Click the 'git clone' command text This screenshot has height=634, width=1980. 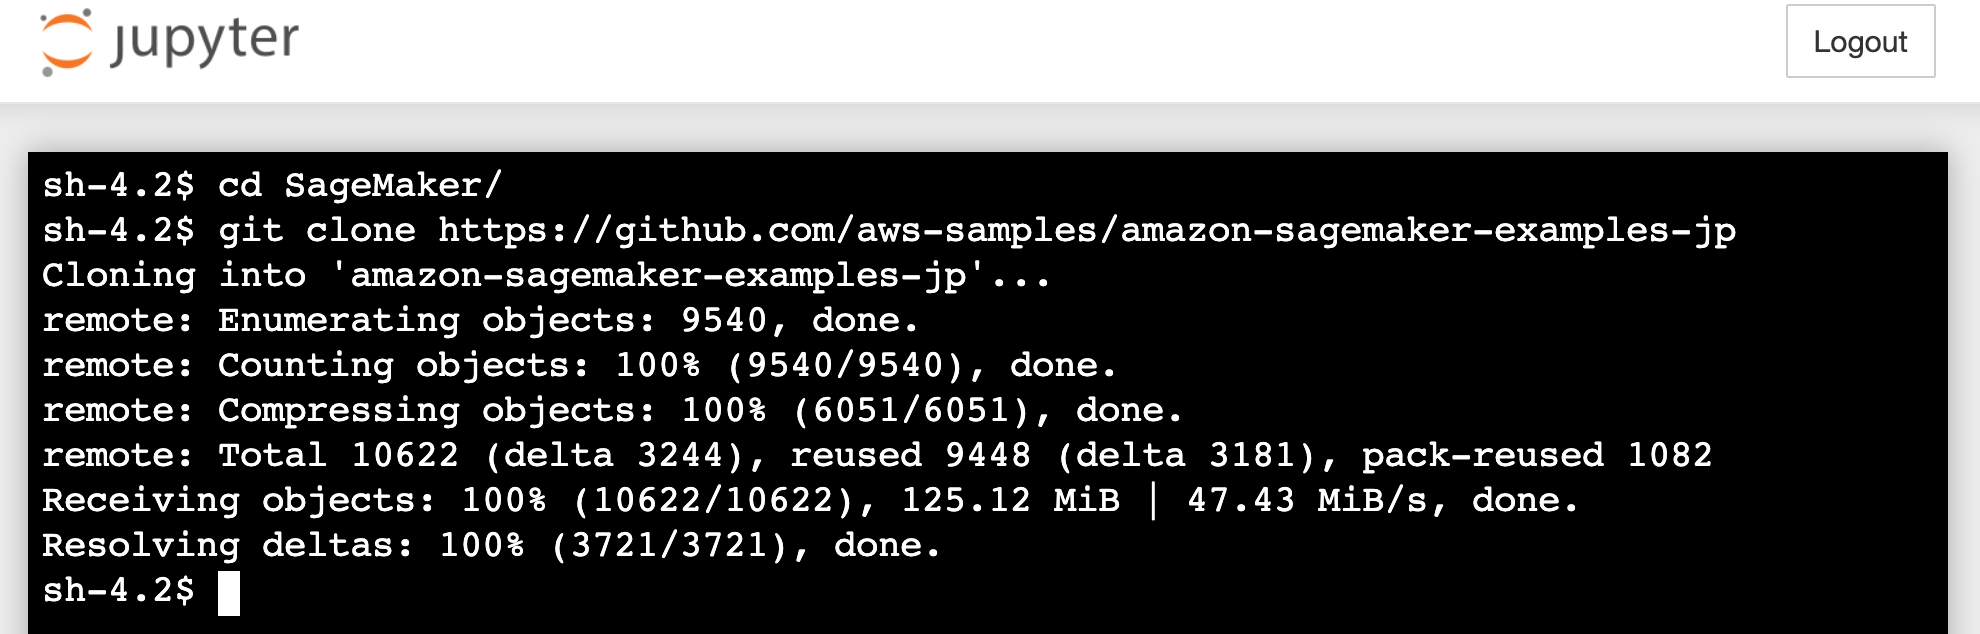click(x=317, y=231)
